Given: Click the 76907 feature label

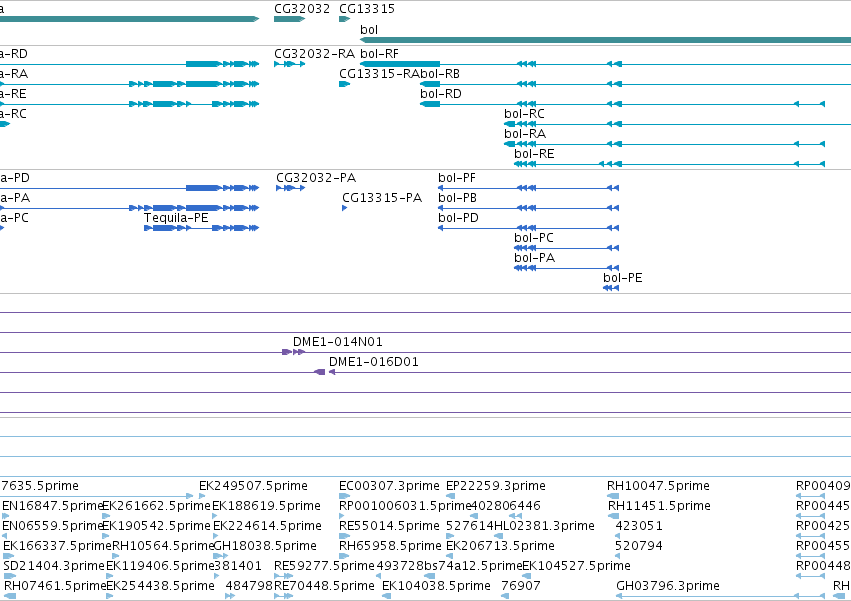Looking at the screenshot, I should coord(521,586).
